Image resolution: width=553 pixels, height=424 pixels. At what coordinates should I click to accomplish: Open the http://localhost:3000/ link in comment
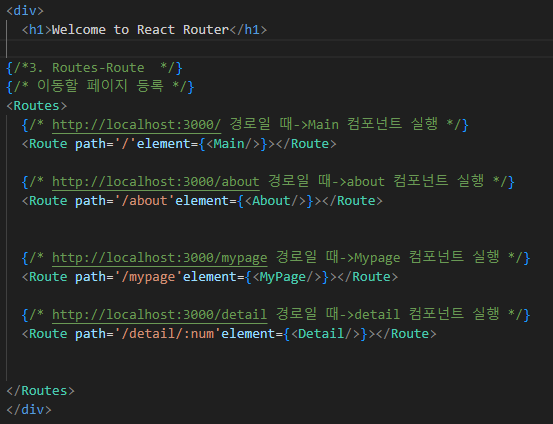click(136, 125)
